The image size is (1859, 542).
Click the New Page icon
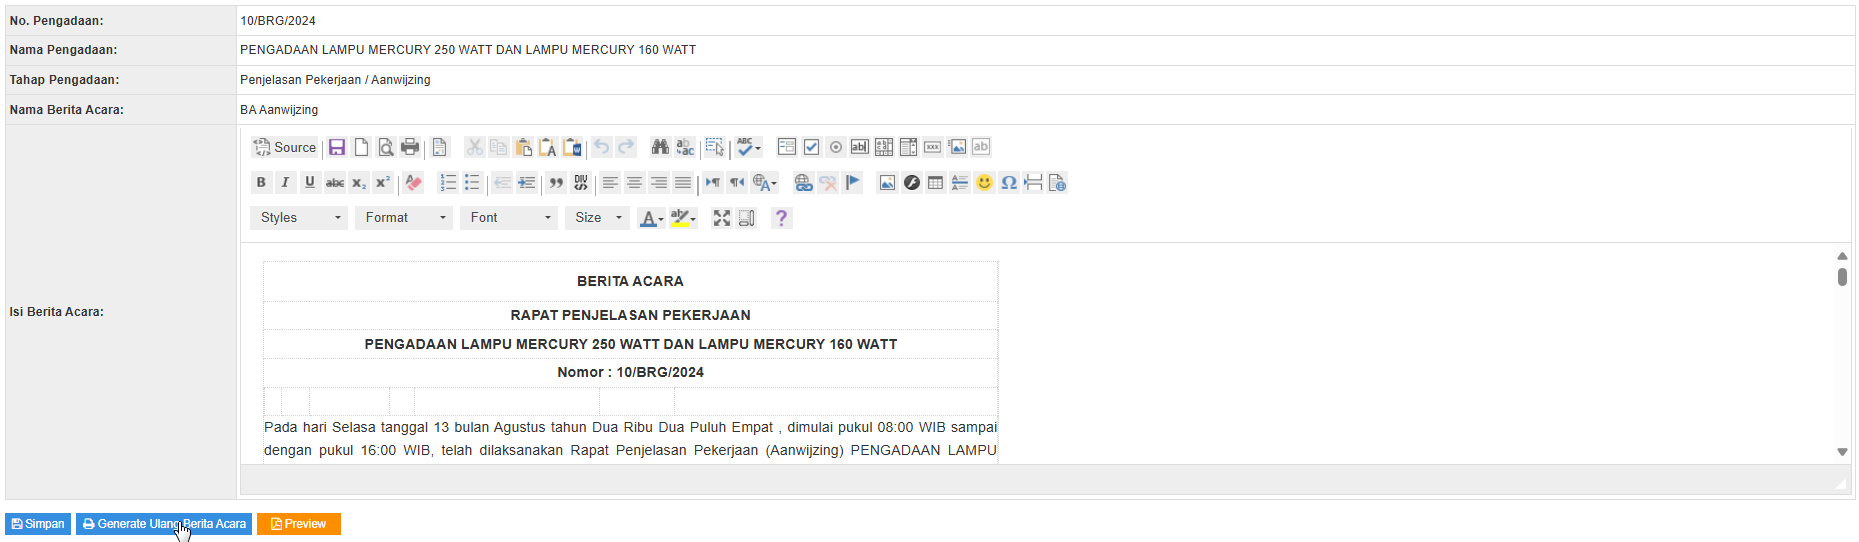coord(361,147)
